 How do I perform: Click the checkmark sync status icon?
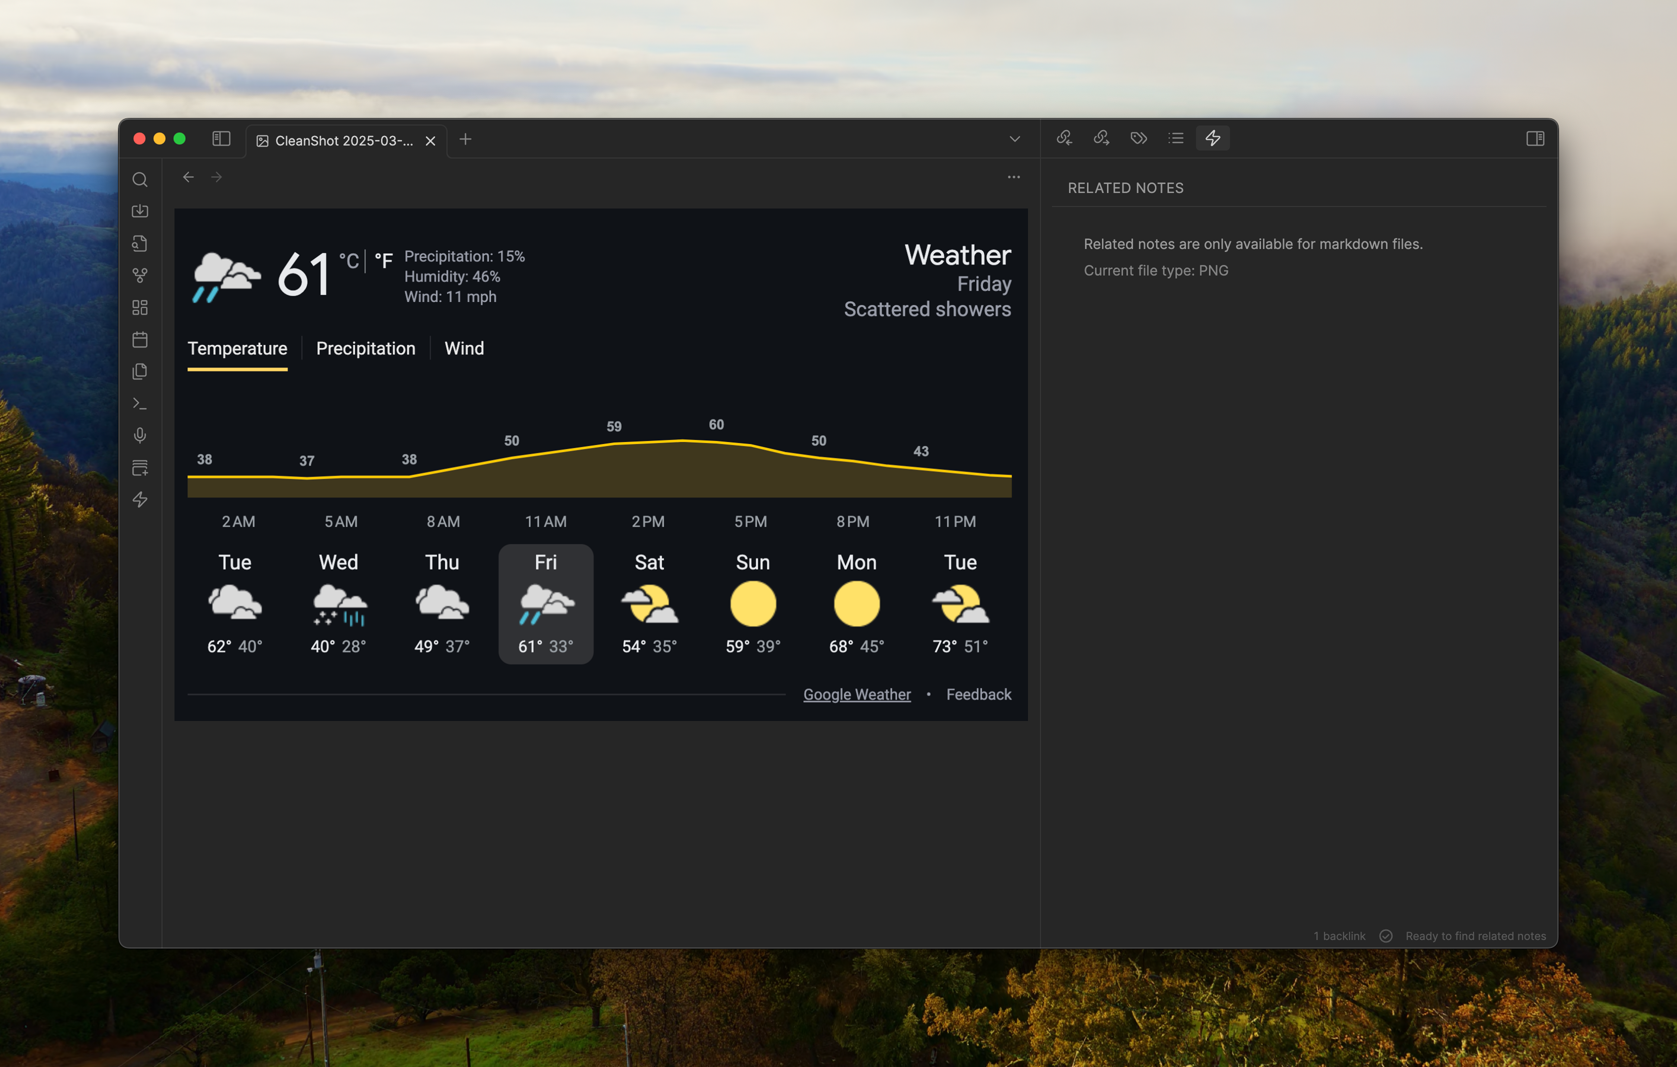click(x=1386, y=936)
